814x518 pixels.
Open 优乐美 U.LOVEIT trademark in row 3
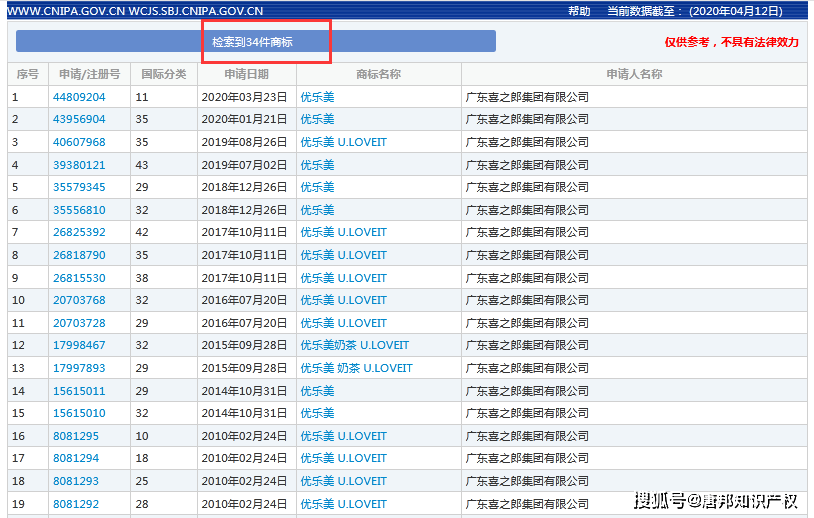pyautogui.click(x=343, y=142)
